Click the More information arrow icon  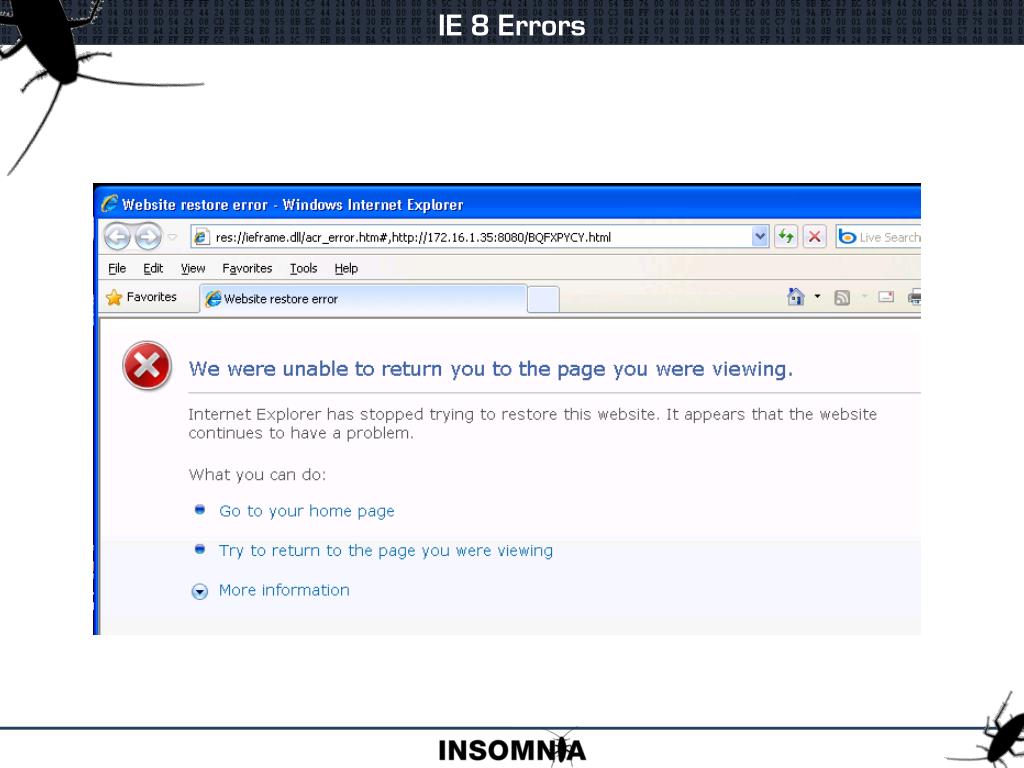(x=200, y=592)
